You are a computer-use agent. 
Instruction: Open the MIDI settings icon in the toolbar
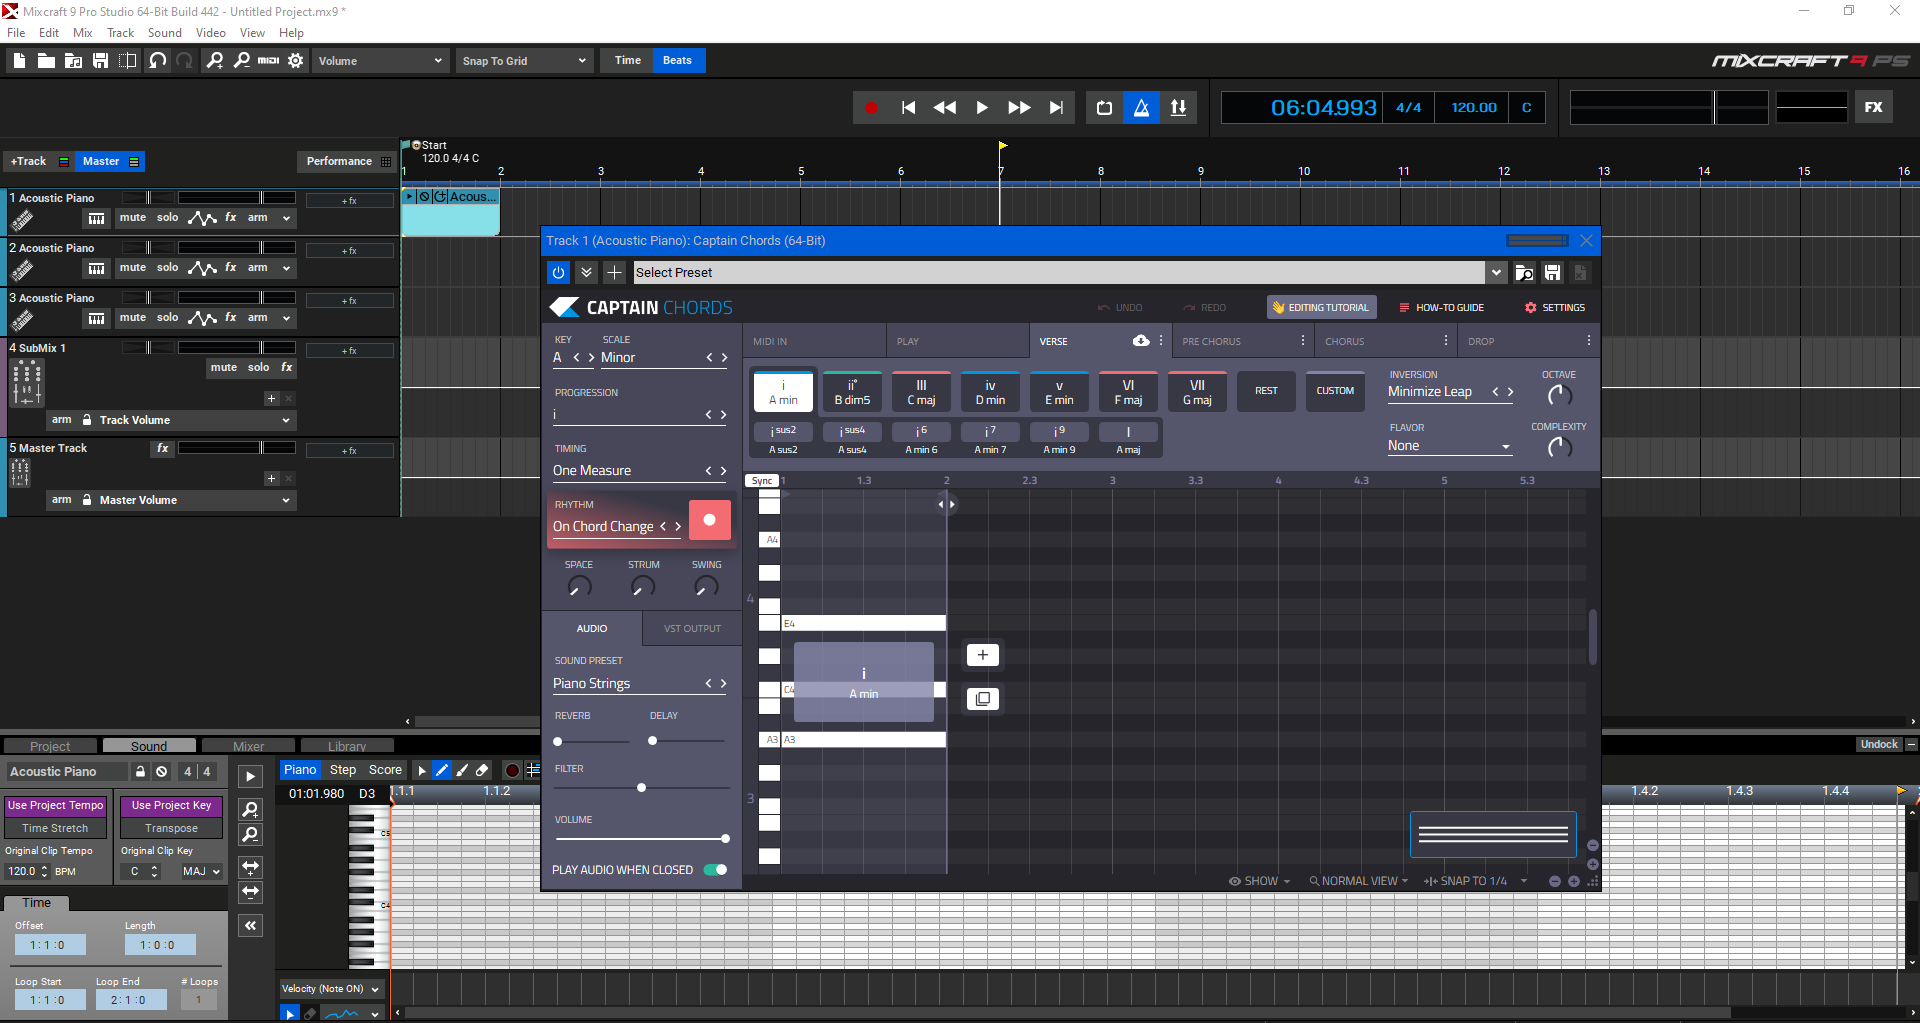(x=268, y=61)
